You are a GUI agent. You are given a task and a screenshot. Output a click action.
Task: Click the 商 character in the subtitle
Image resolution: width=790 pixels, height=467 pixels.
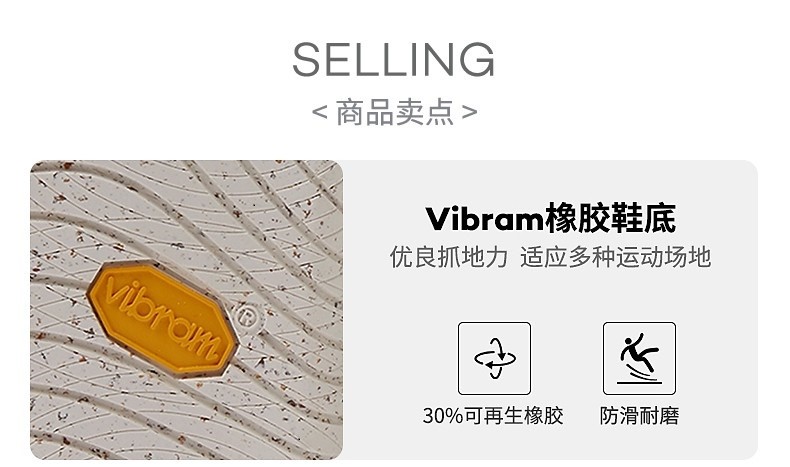pyautogui.click(x=350, y=112)
